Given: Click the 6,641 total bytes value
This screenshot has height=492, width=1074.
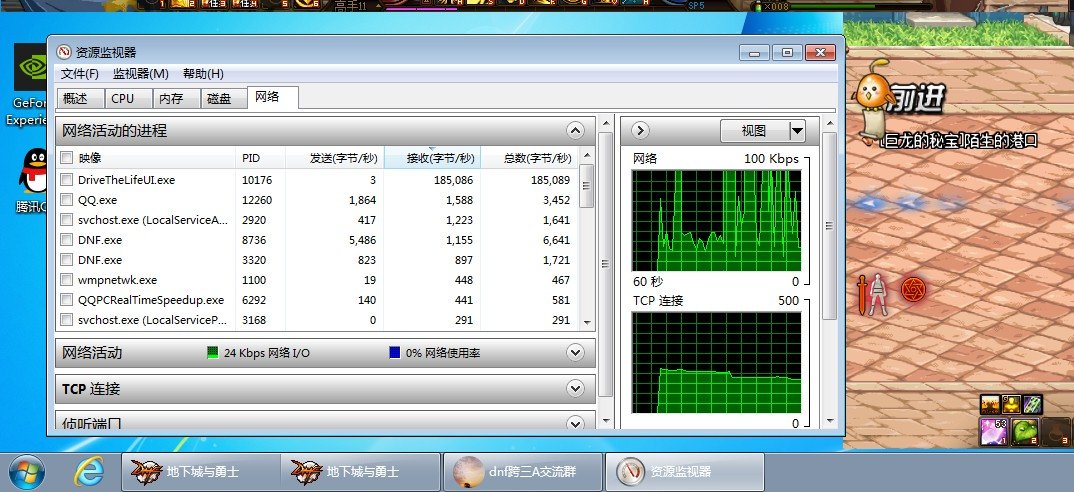Looking at the screenshot, I should coord(556,240).
